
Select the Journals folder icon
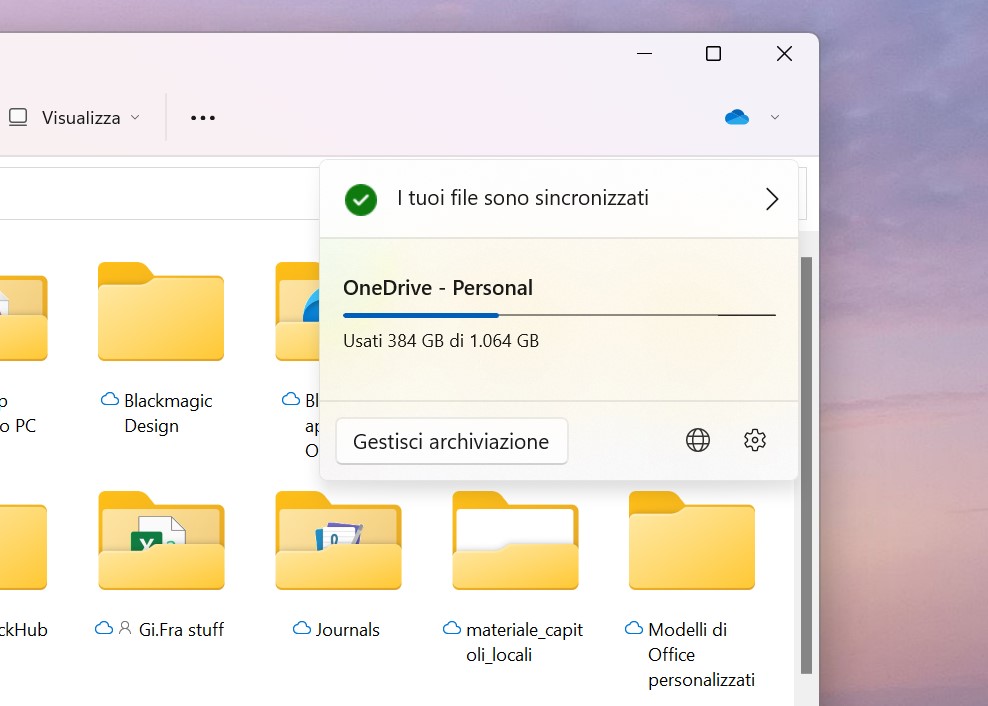(338, 540)
